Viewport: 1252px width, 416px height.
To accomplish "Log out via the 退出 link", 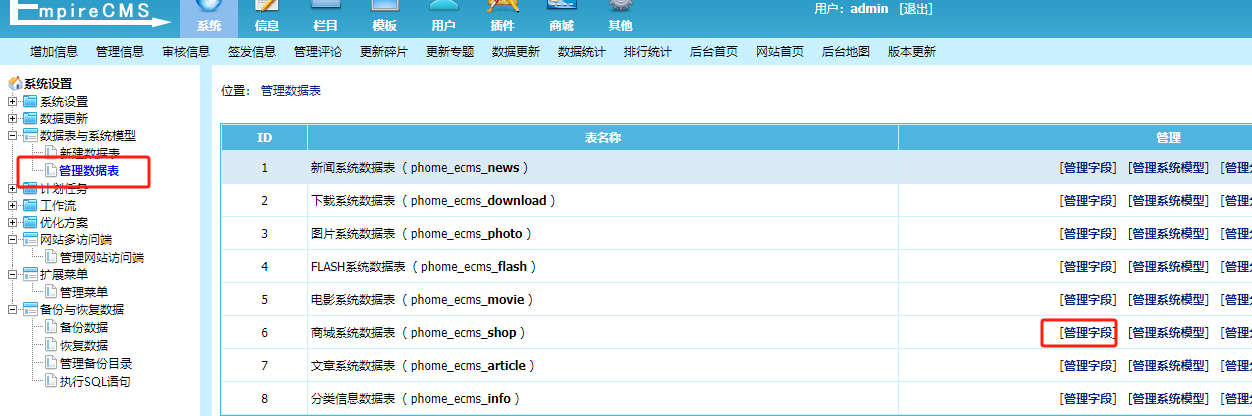I will [x=917, y=9].
